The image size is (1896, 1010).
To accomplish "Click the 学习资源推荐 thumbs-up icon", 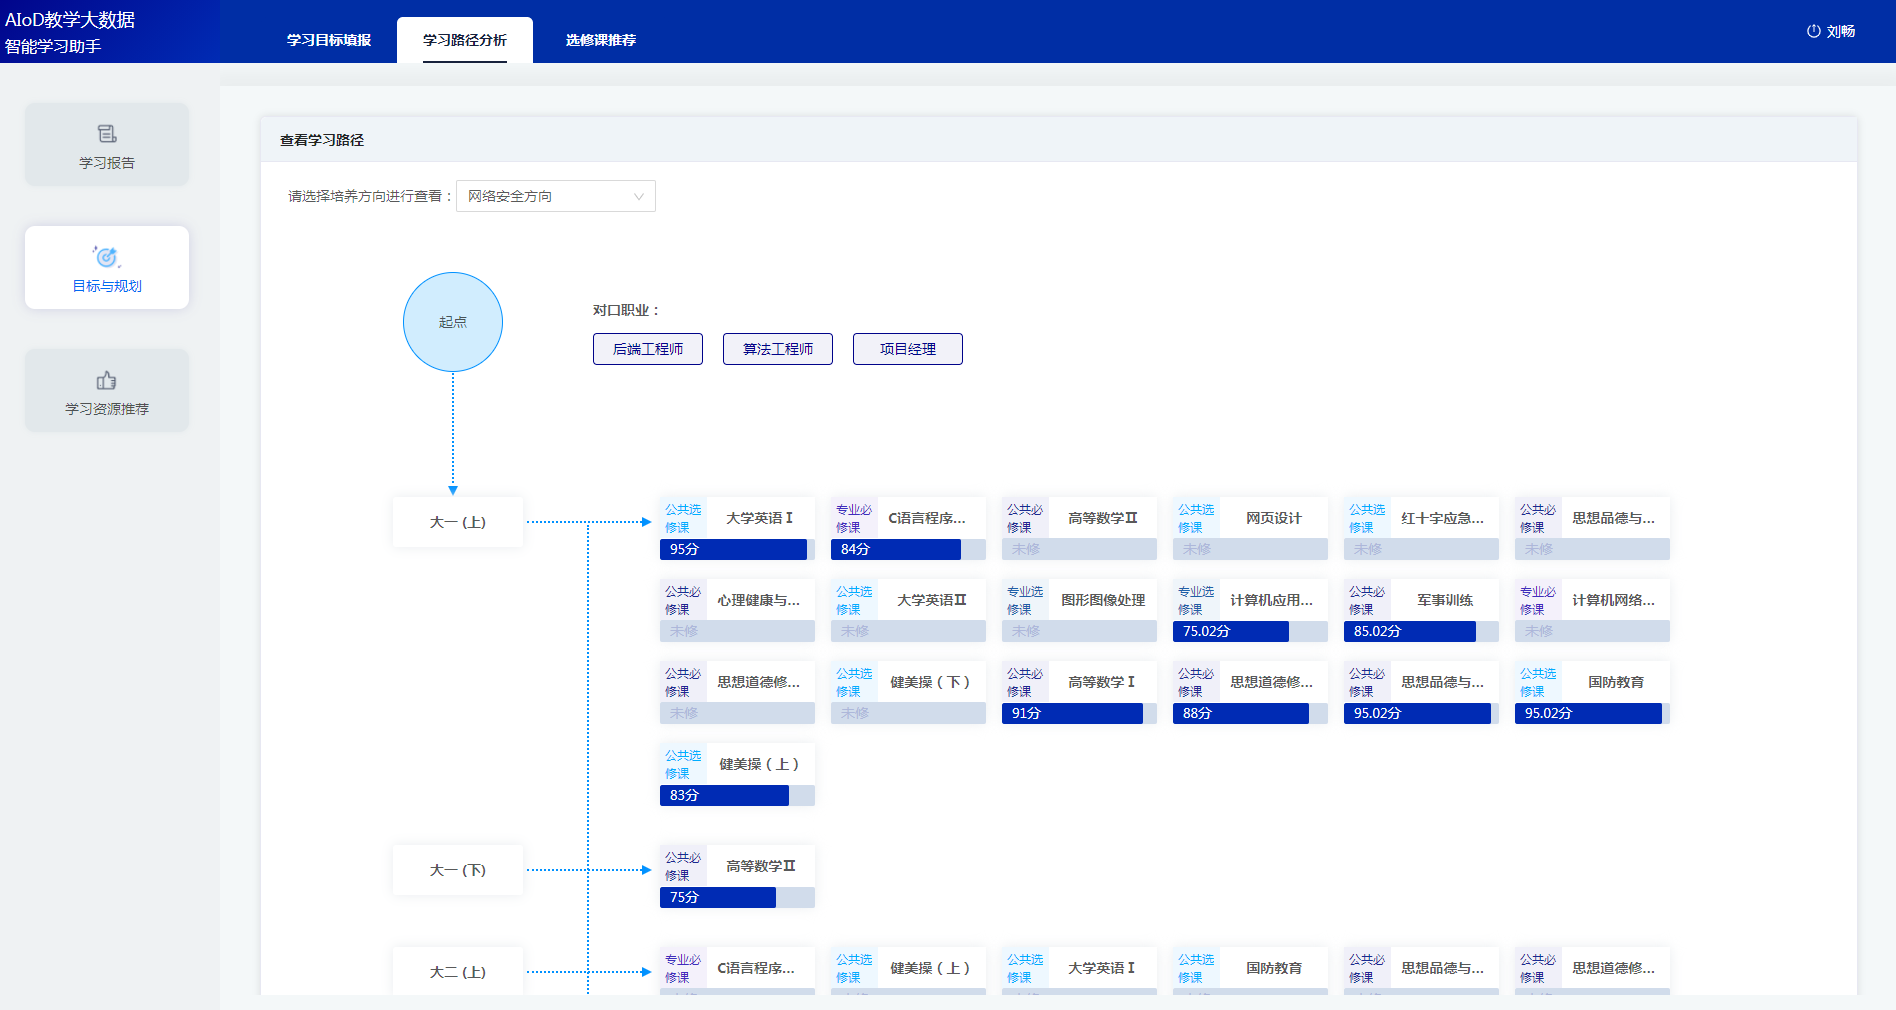I will coord(107,380).
